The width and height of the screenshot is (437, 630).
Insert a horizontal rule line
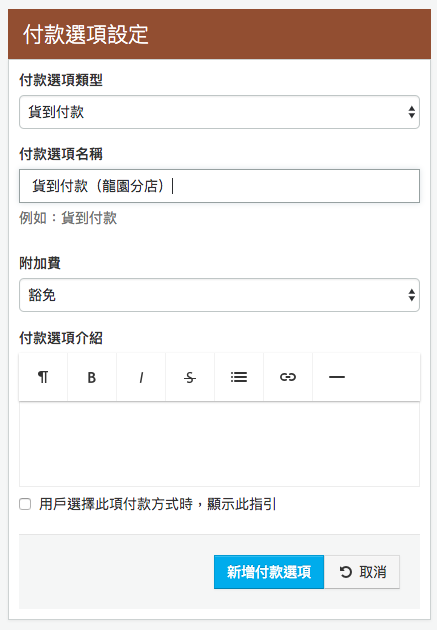click(x=337, y=377)
